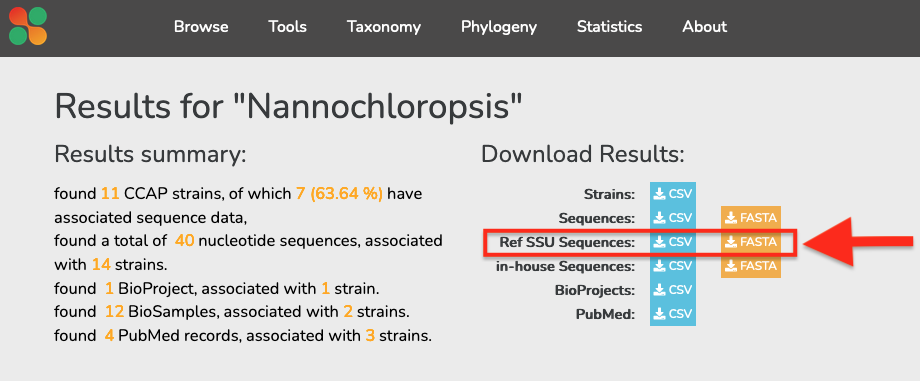Viewport: 920px width, 381px height.
Task: Download Strains results as CSV
Action: (x=673, y=194)
